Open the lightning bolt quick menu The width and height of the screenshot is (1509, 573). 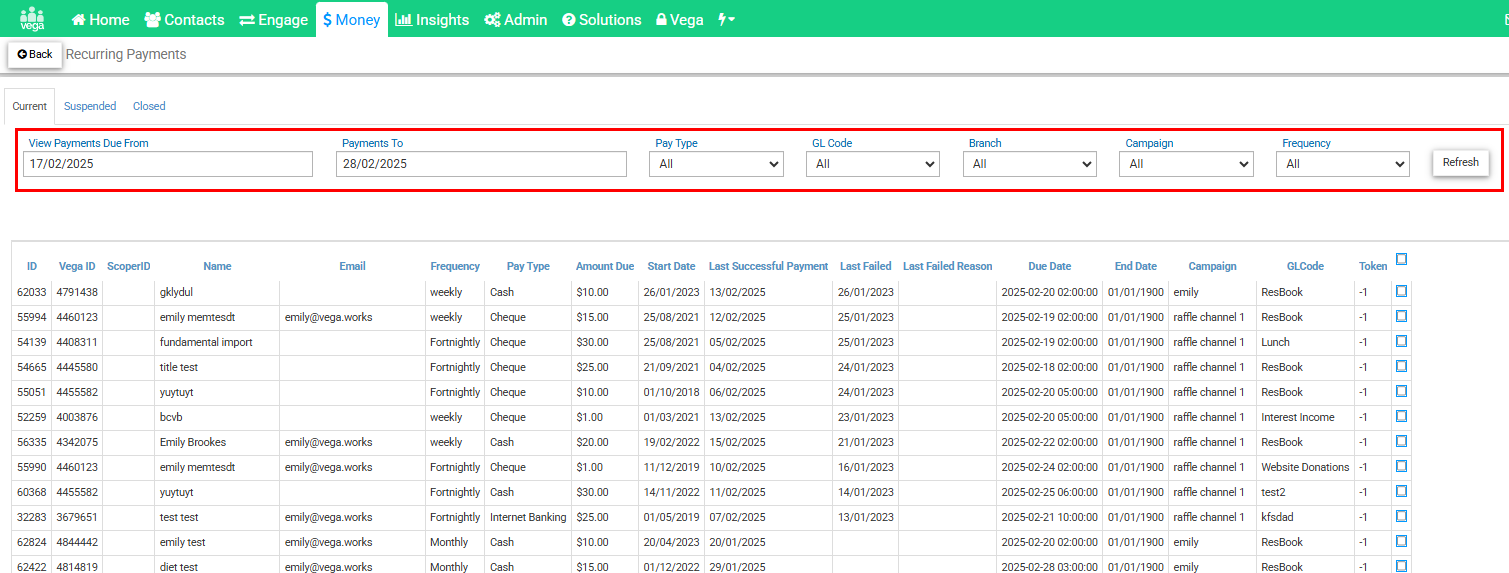pos(727,19)
